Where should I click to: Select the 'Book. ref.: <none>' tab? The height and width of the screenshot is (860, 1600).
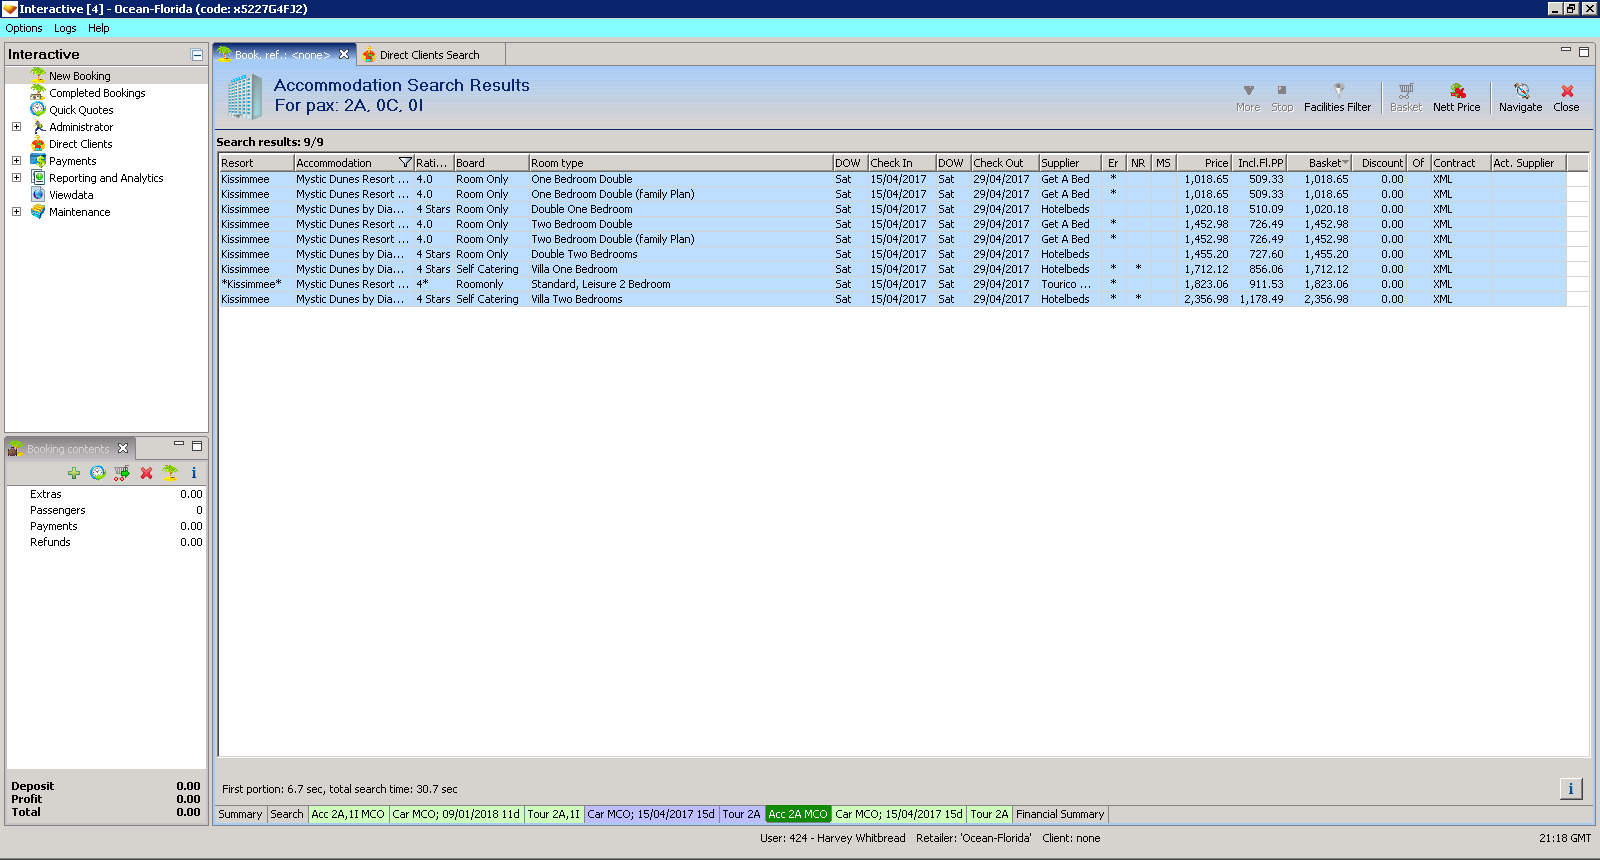282,55
